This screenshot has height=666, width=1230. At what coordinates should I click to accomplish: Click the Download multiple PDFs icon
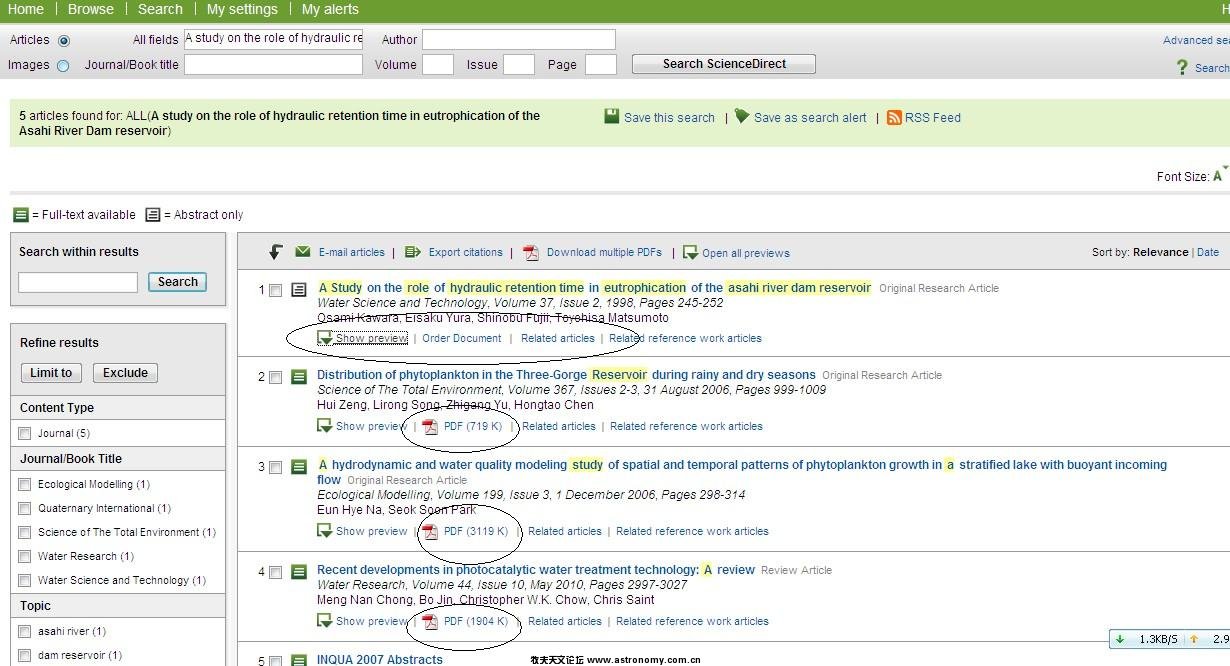pyautogui.click(x=531, y=253)
